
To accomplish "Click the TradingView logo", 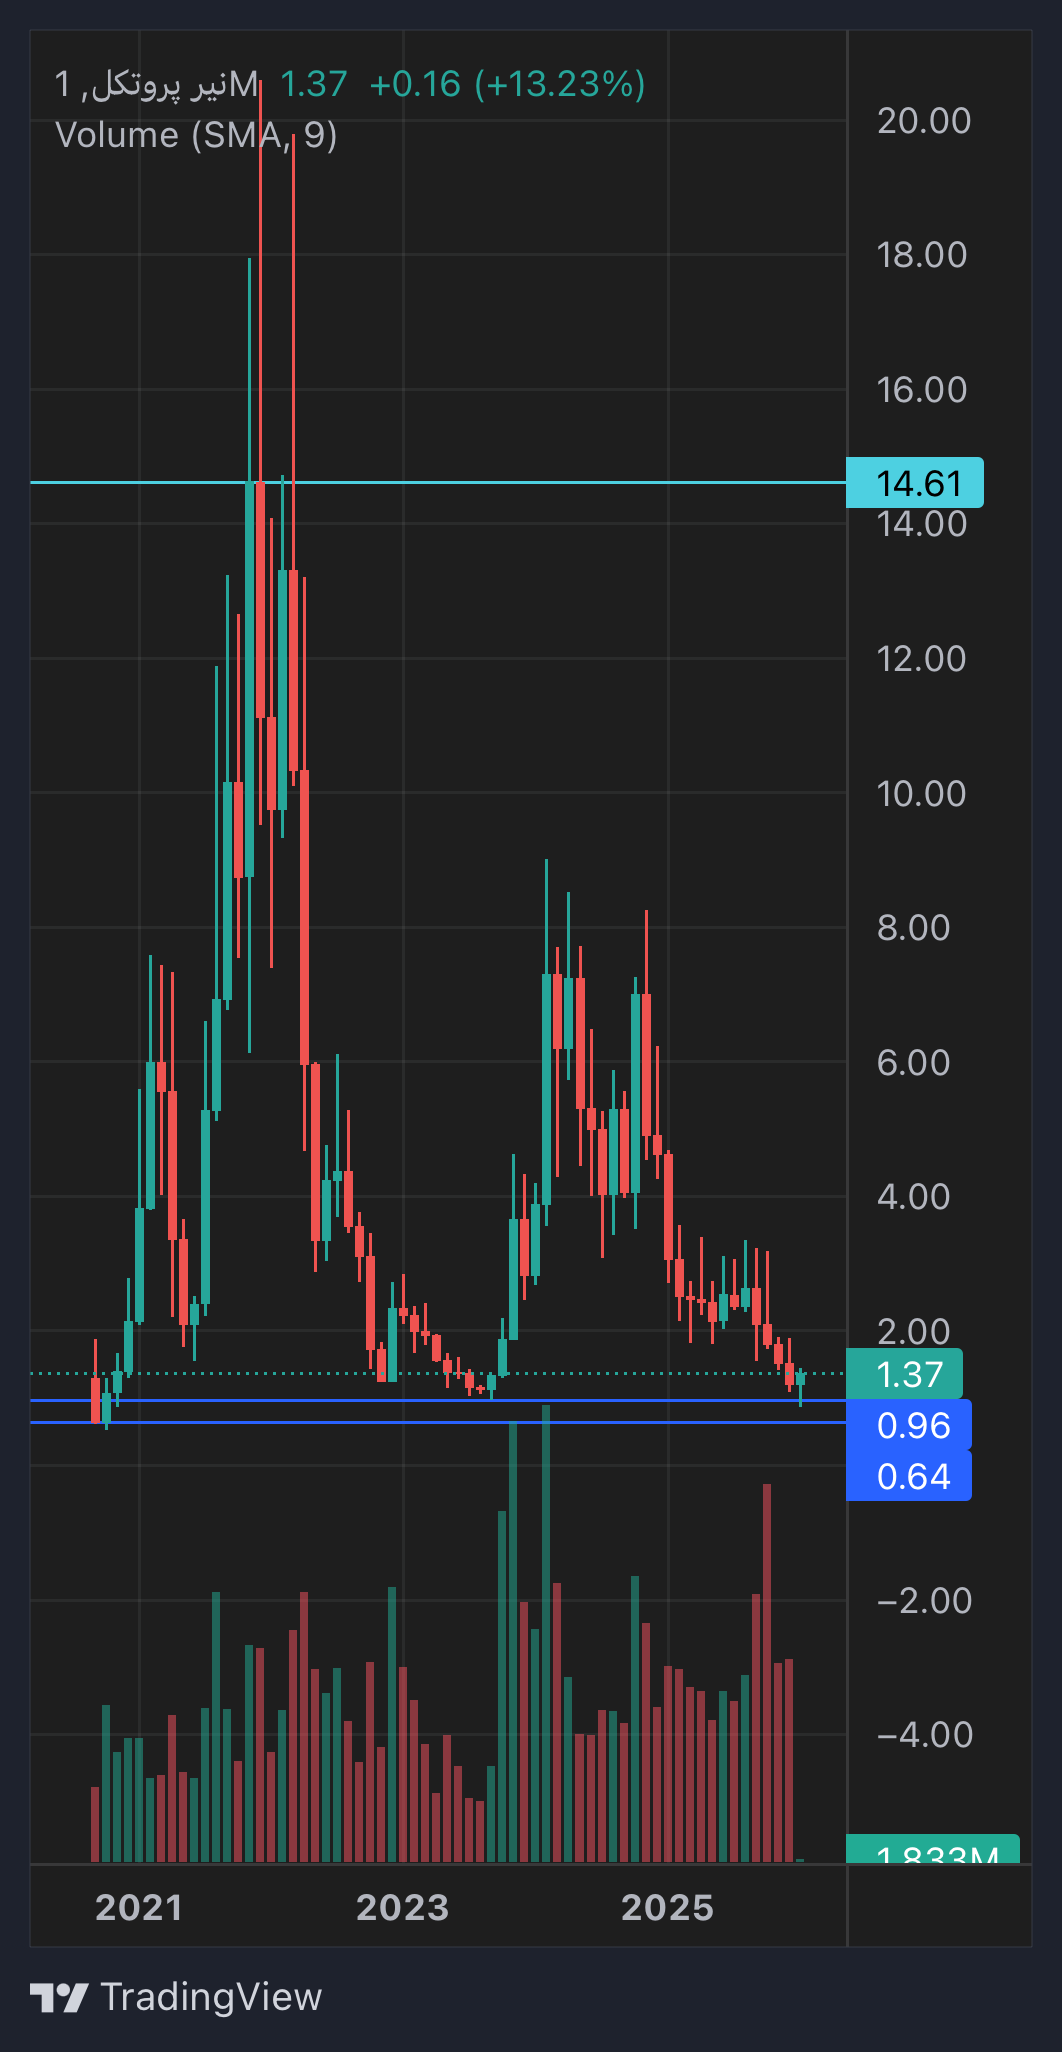I will point(176,1997).
